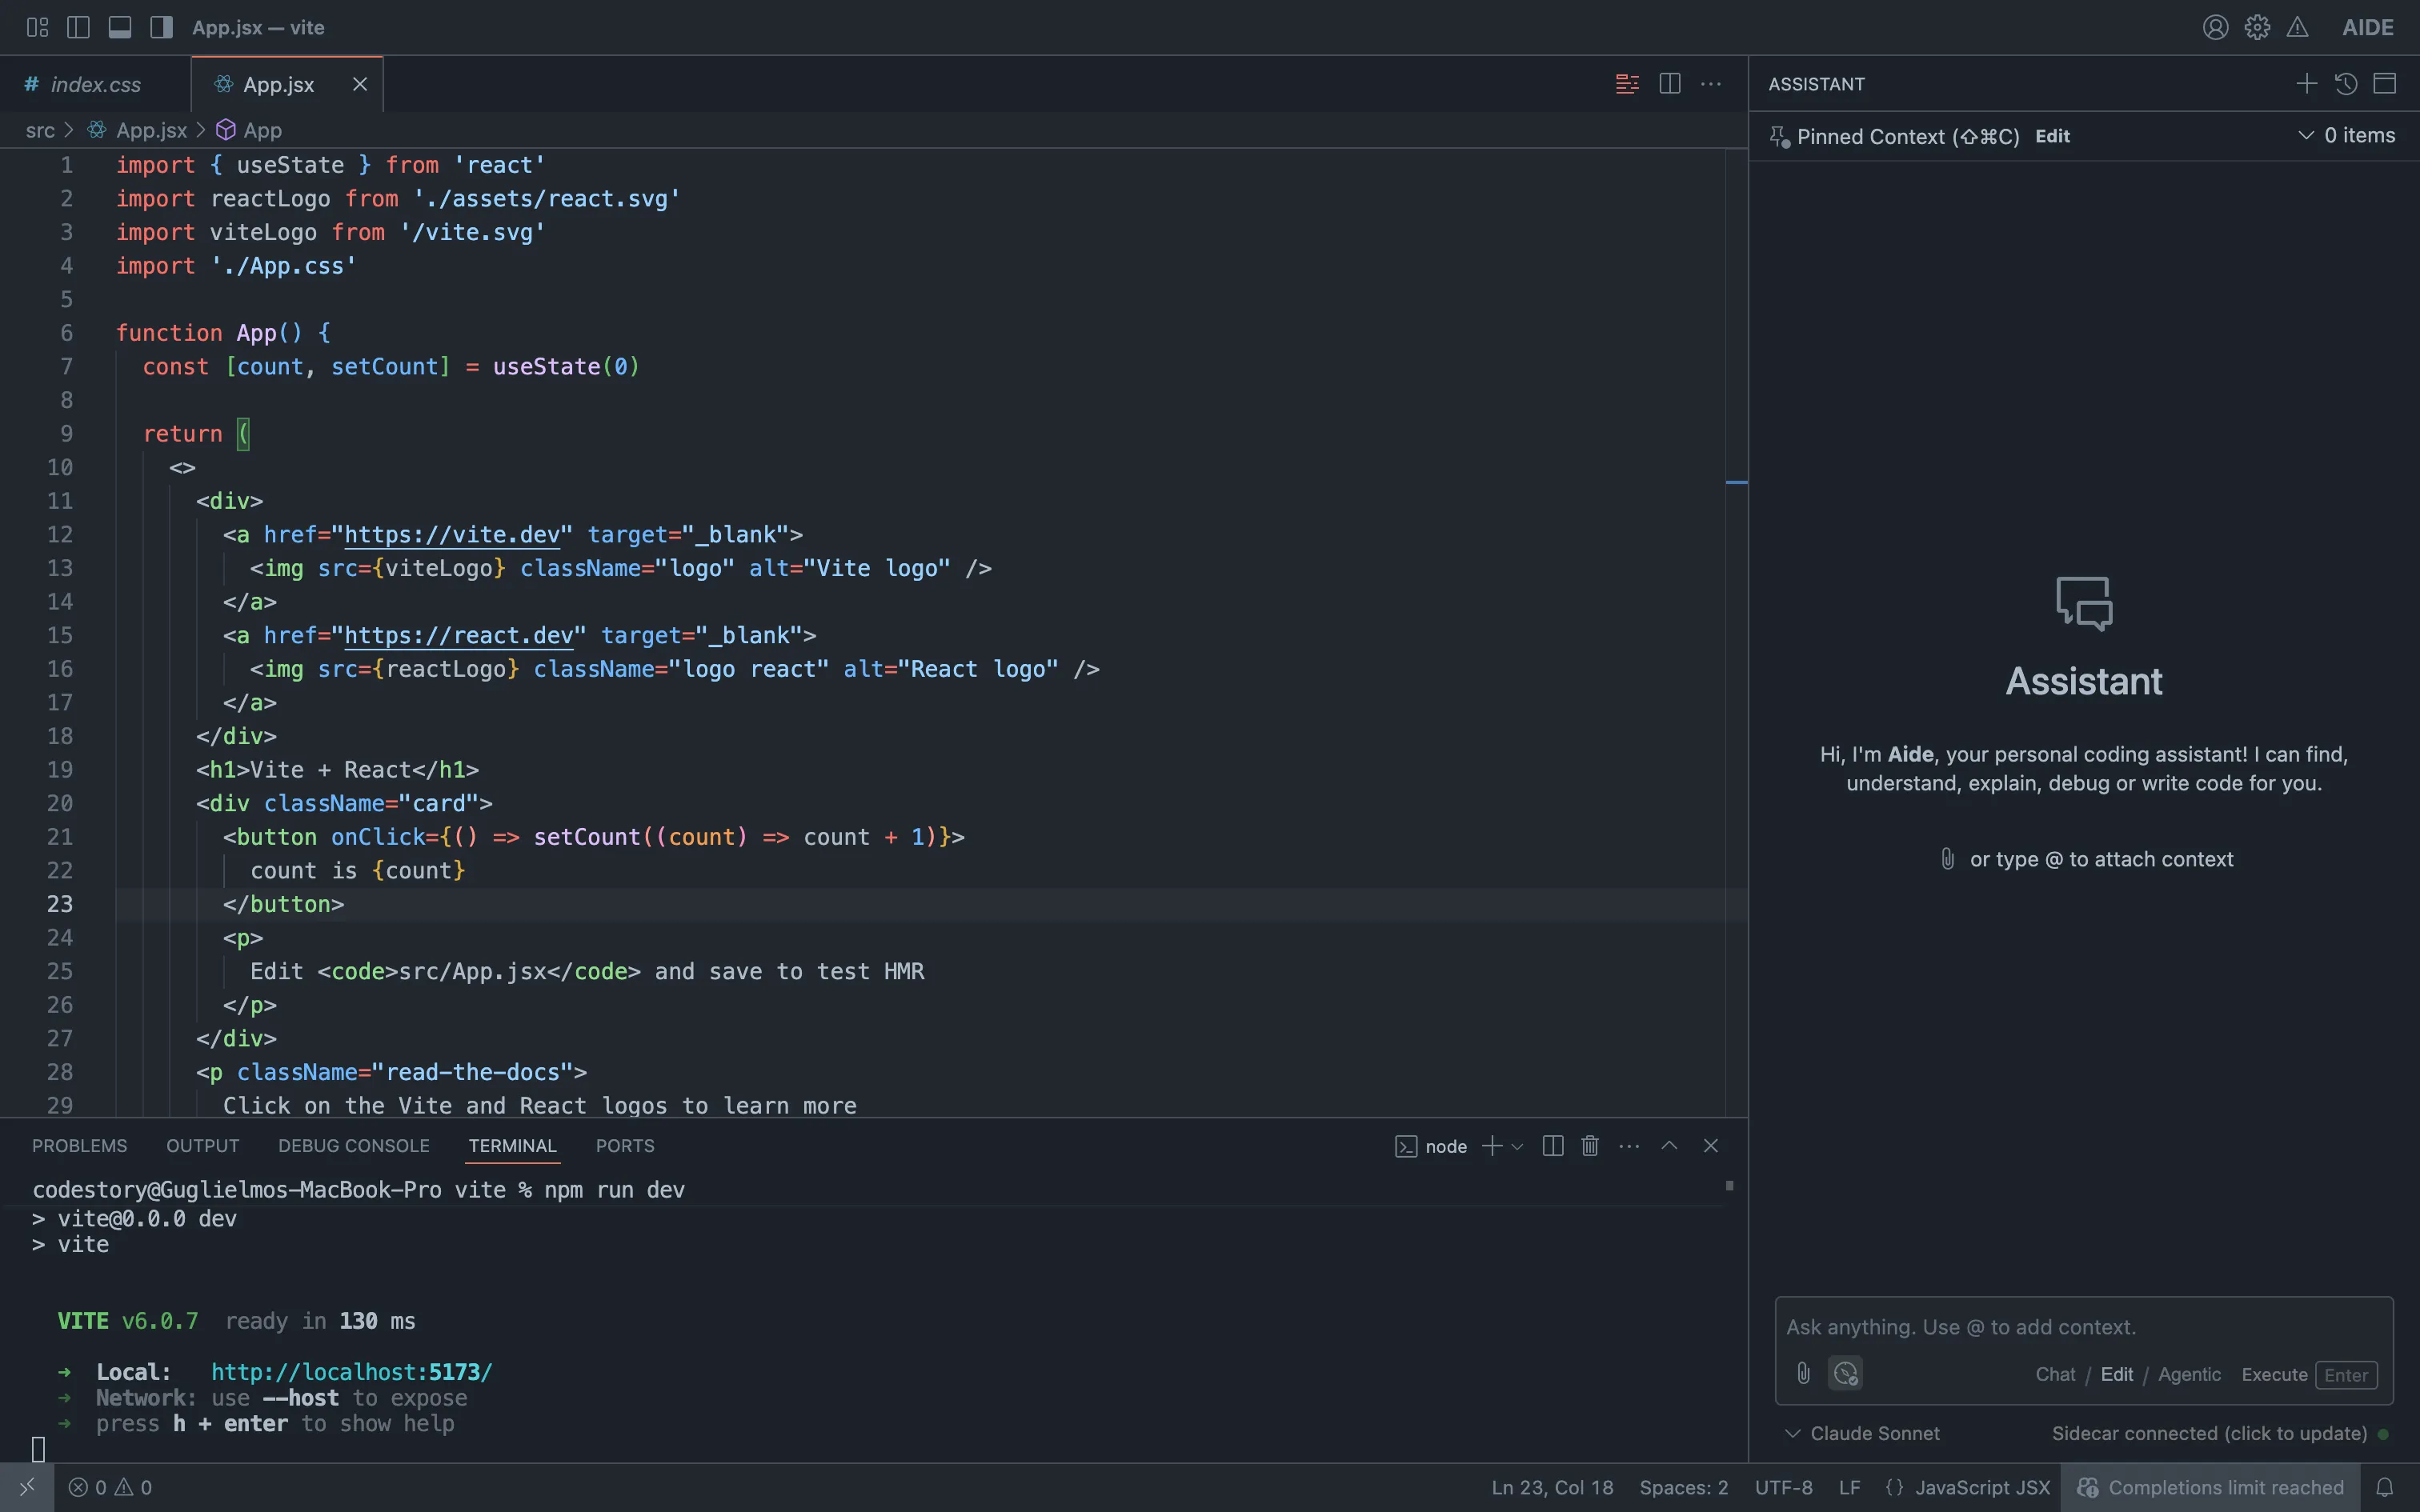Open the PROBLEMS panel tab

79,1146
